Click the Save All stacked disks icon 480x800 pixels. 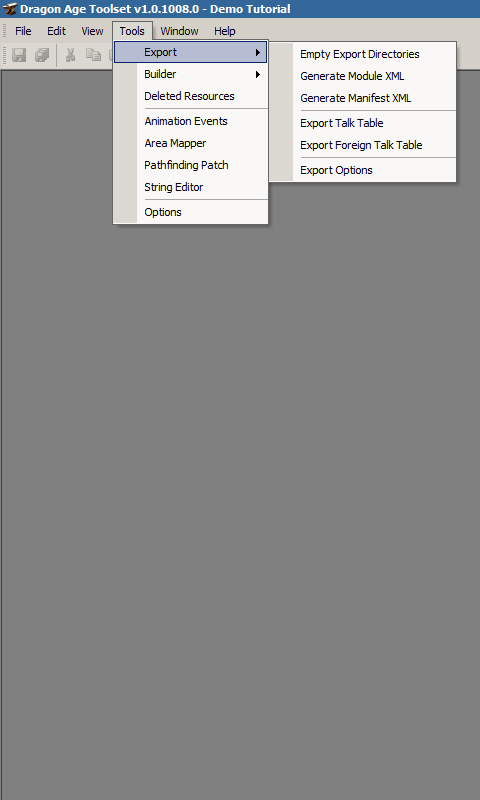point(42,55)
